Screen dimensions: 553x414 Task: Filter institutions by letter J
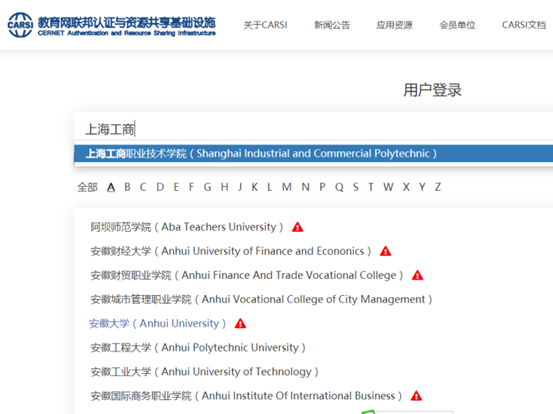[240, 187]
